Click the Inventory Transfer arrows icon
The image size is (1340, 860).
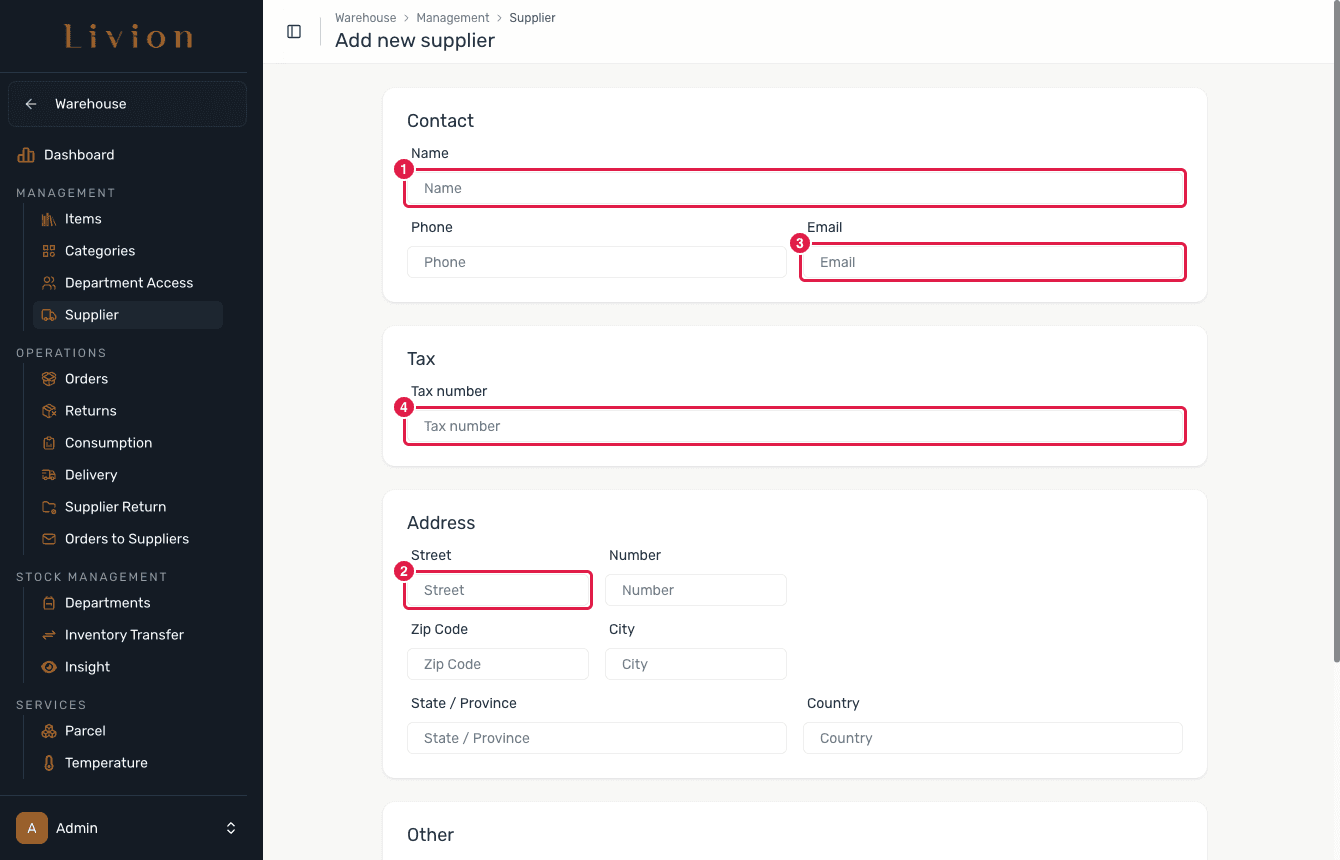[x=48, y=635]
